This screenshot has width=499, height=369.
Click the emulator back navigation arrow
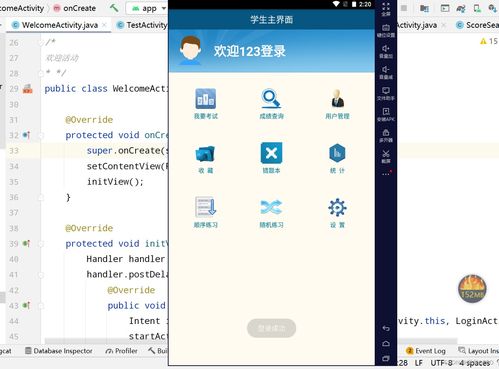pos(386,328)
